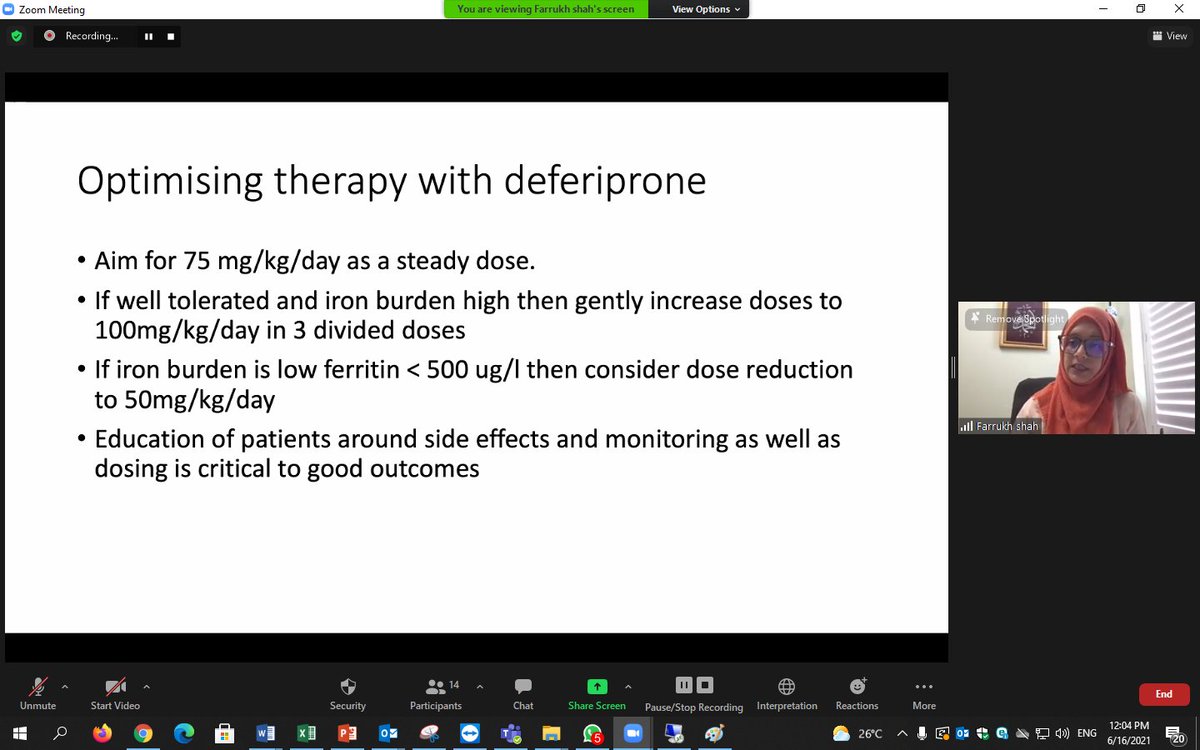
Task: Click the ENG language indicator
Action: [x=1087, y=733]
